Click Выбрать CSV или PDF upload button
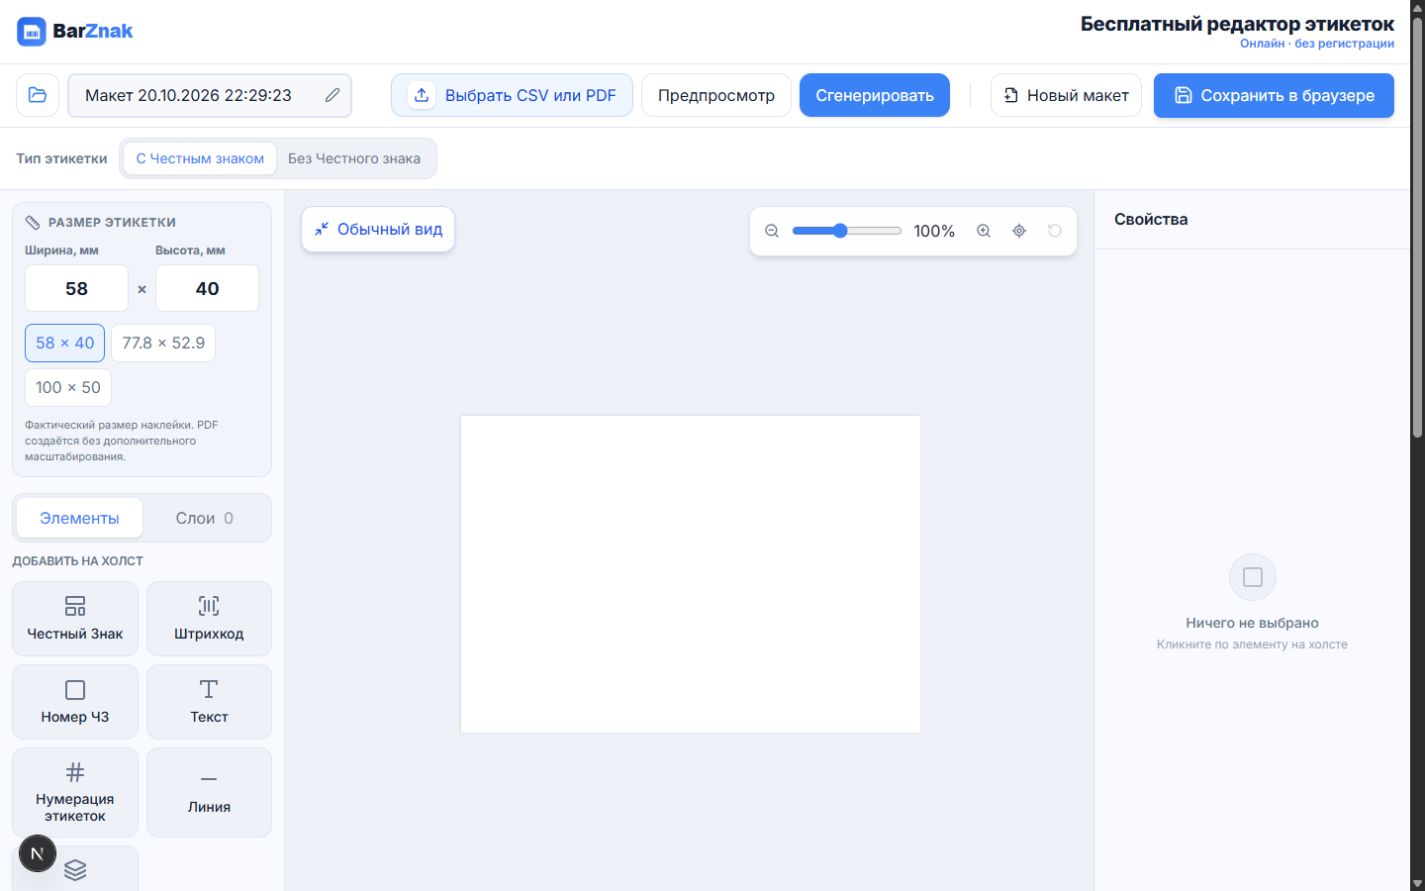 (x=512, y=95)
